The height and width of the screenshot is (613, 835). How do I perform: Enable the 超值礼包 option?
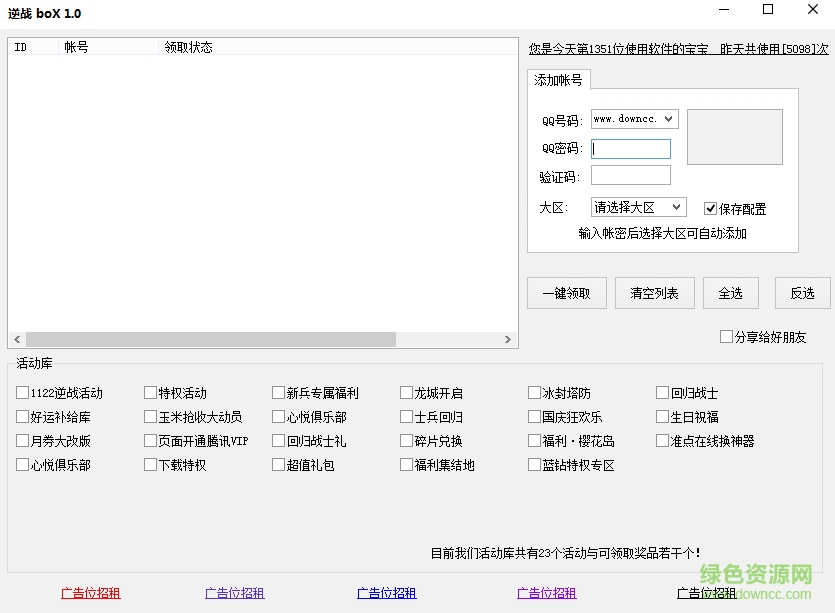click(278, 464)
